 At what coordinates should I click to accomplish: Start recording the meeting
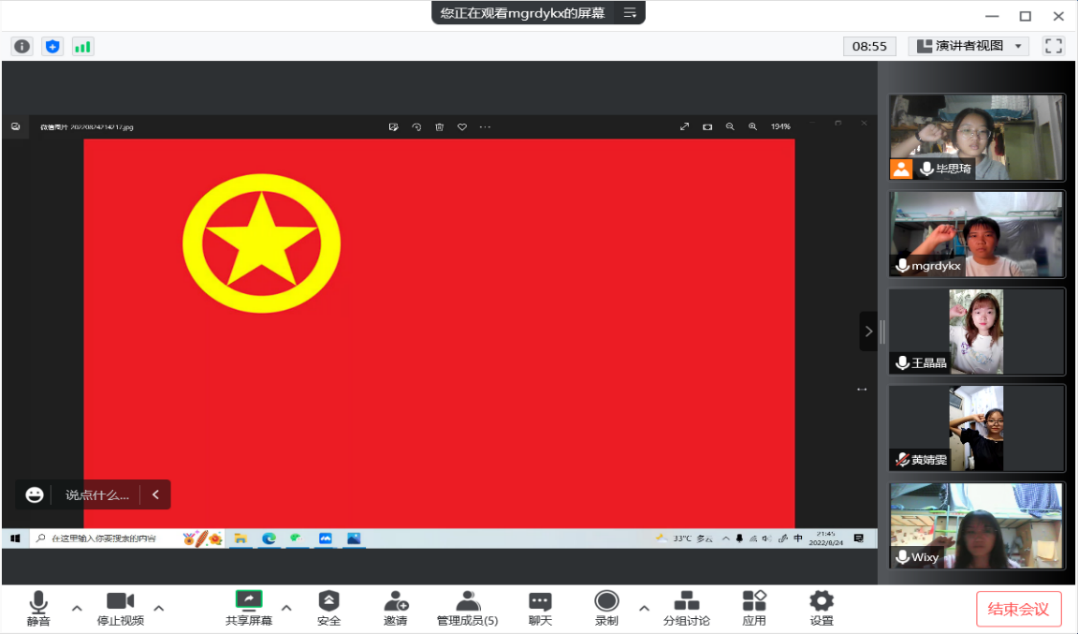606,607
